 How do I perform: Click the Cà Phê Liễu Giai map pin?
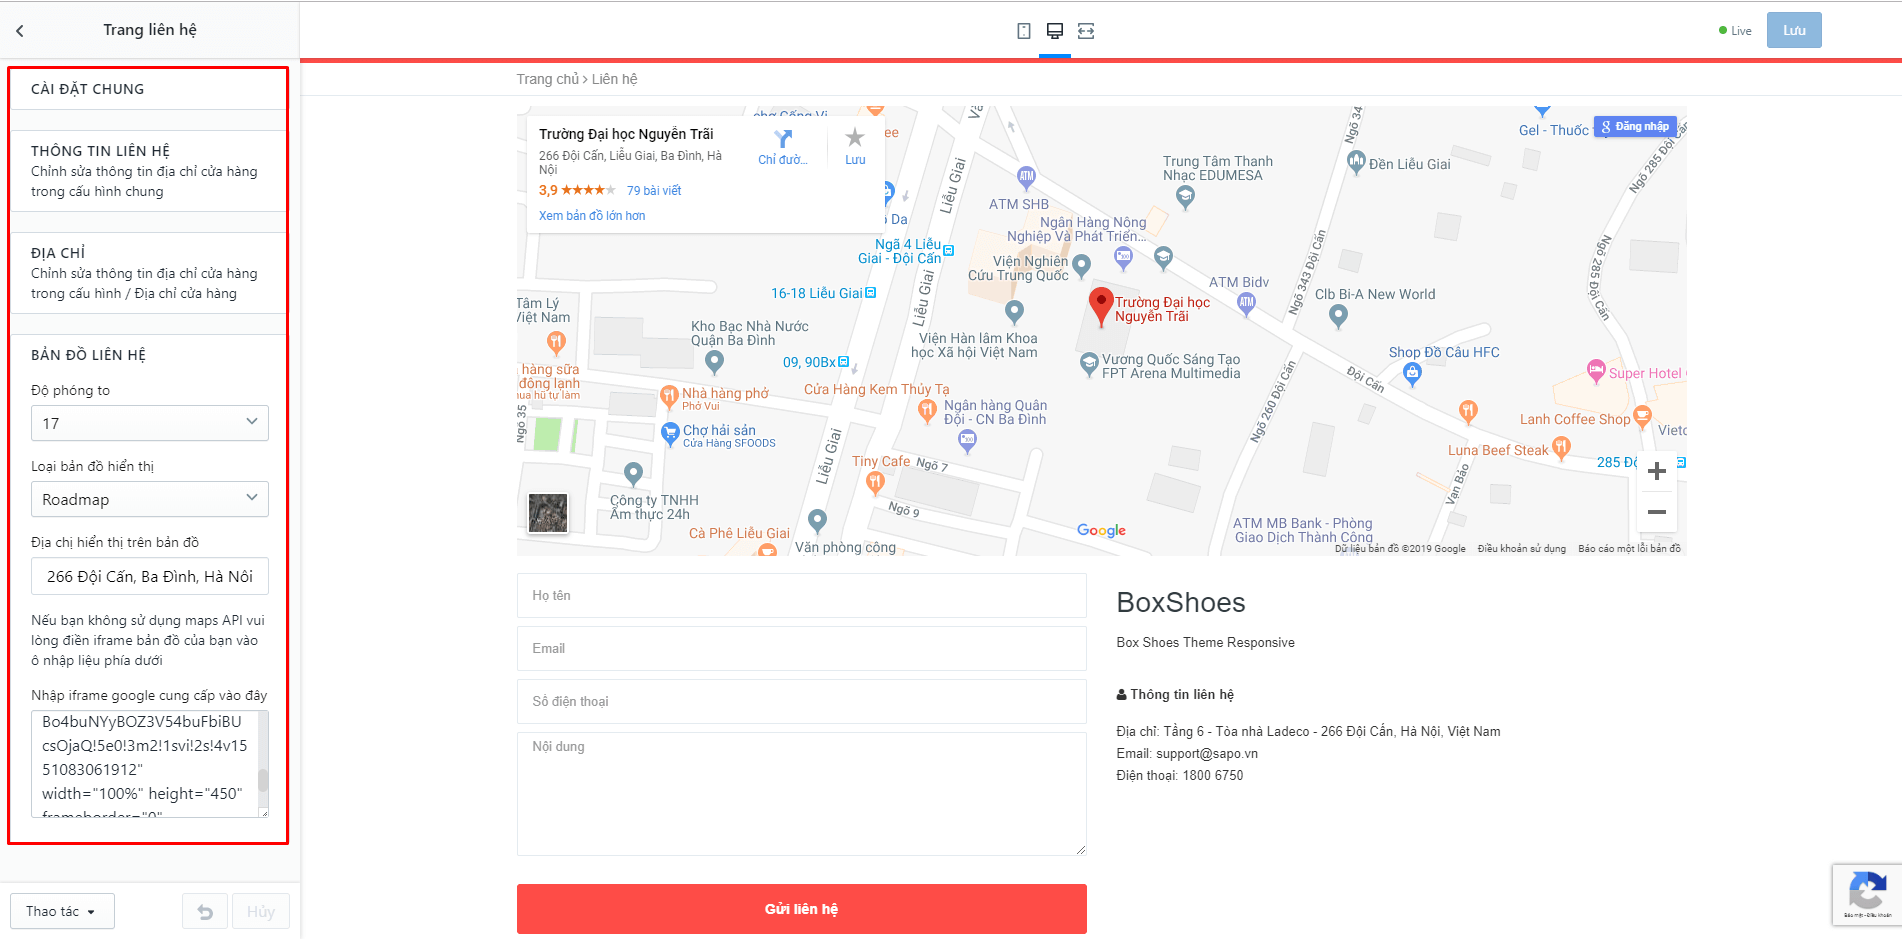[767, 549]
